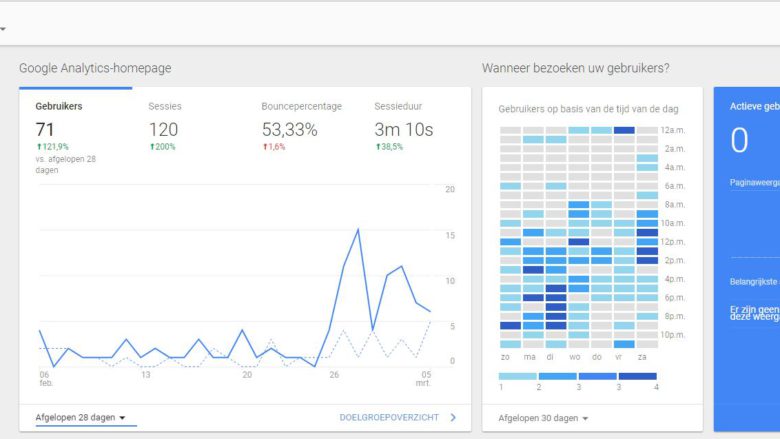
Task: Click the Paginaweergaven label in the blue card
Action: (x=754, y=182)
